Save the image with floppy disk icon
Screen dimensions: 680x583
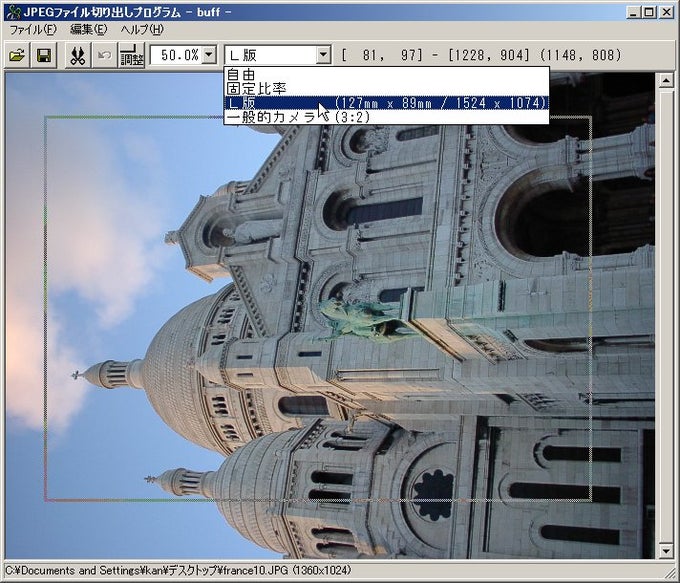click(x=43, y=56)
